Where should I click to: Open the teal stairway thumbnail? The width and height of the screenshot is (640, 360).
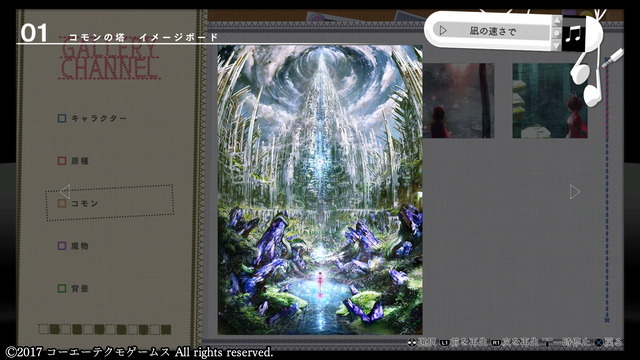pyautogui.click(x=550, y=100)
